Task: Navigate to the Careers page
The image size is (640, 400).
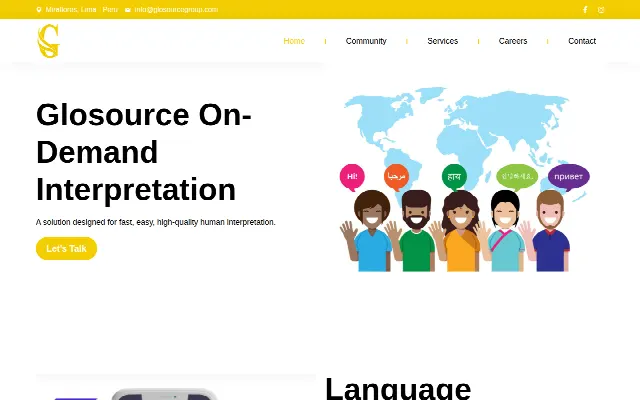Action: point(513,41)
